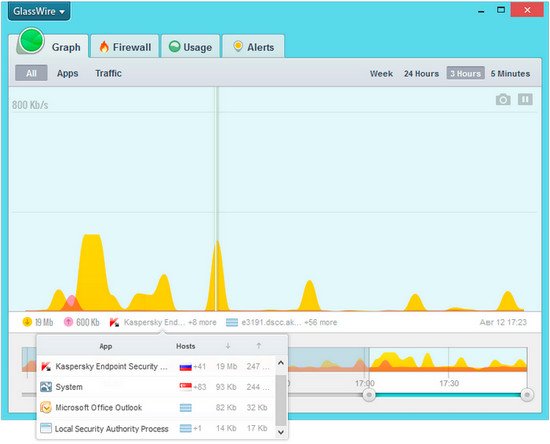Image resolution: width=550 pixels, height=444 pixels.
Task: Click the right timeline range handle
Action: pyautogui.click(x=527, y=395)
